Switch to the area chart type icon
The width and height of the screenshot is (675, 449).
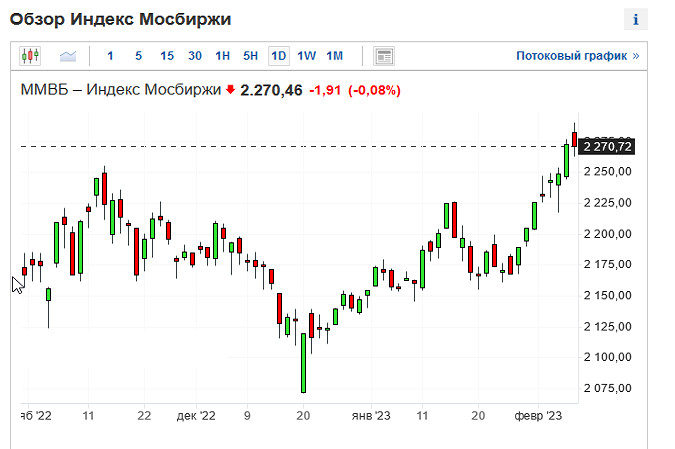(x=68, y=56)
